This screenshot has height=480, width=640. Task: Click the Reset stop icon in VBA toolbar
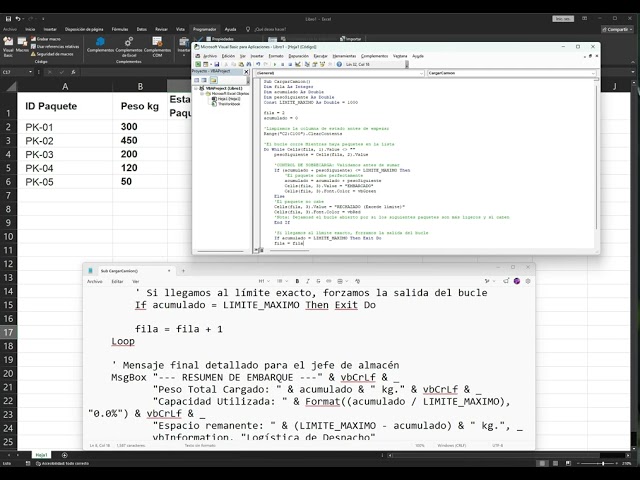(x=290, y=64)
